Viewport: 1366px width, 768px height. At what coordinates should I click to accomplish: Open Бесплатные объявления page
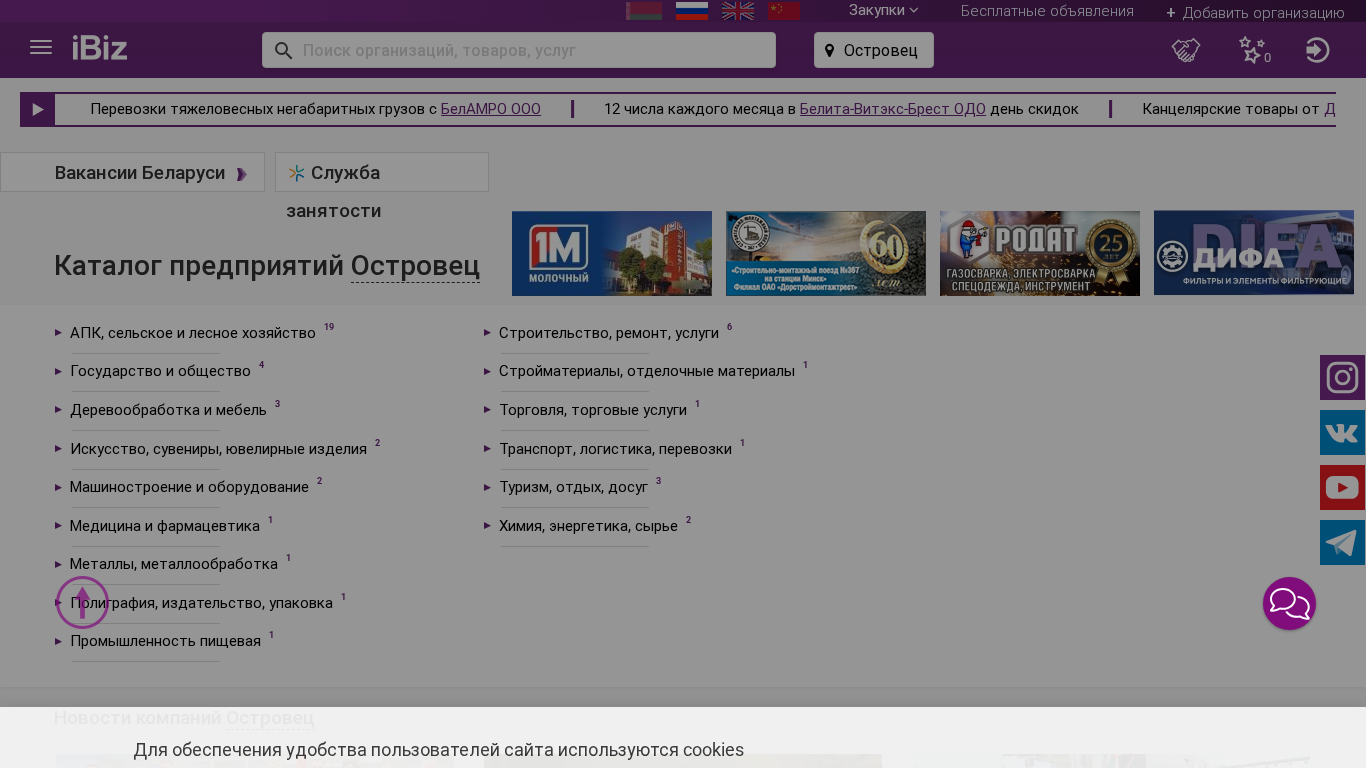[1047, 11]
